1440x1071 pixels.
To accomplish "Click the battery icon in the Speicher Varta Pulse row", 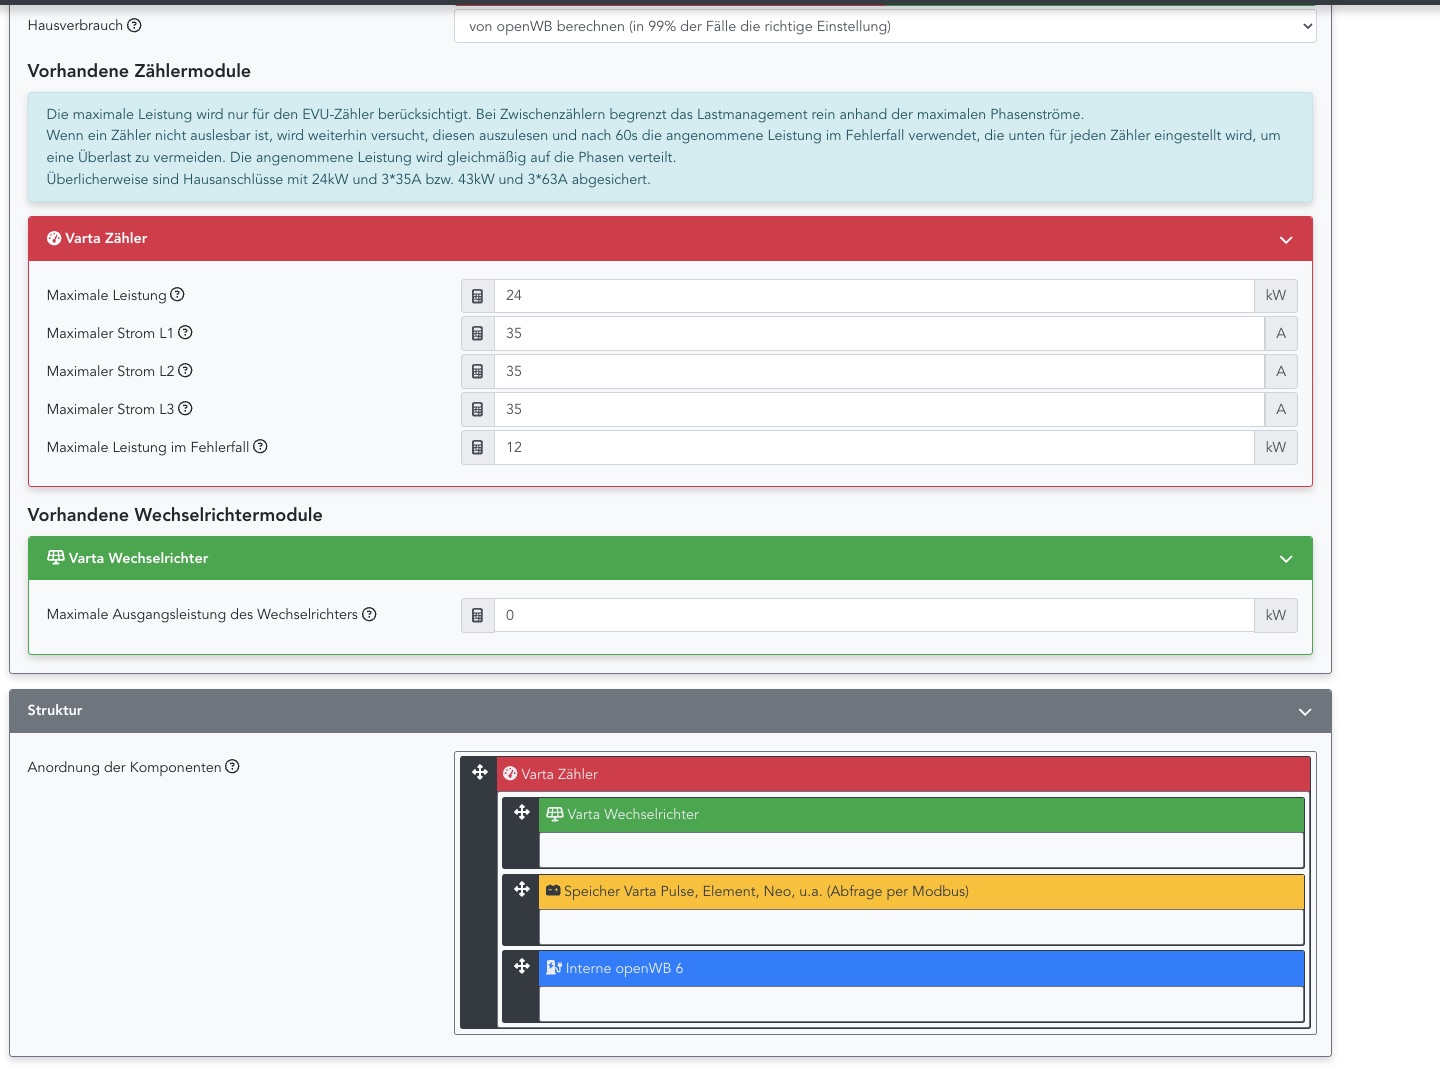I will (553, 891).
